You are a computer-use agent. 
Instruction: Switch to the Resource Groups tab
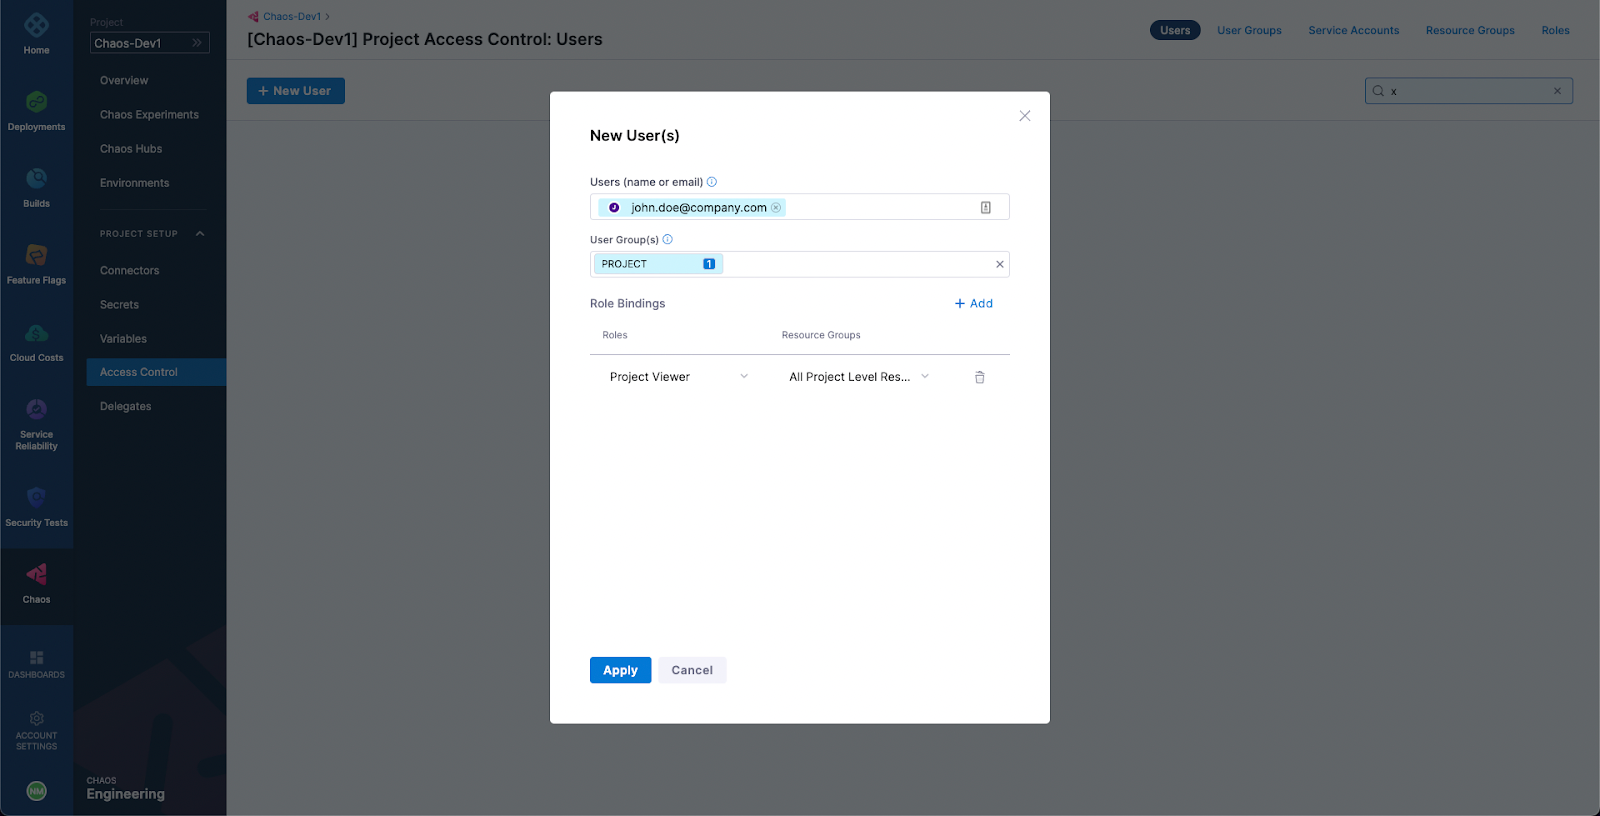(1470, 30)
